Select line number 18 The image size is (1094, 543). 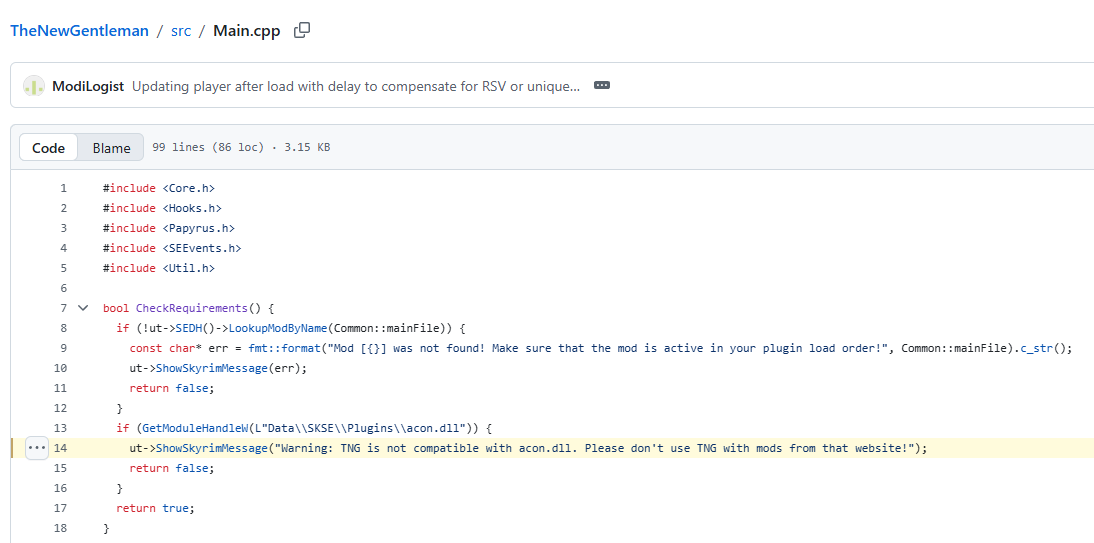[61, 528]
